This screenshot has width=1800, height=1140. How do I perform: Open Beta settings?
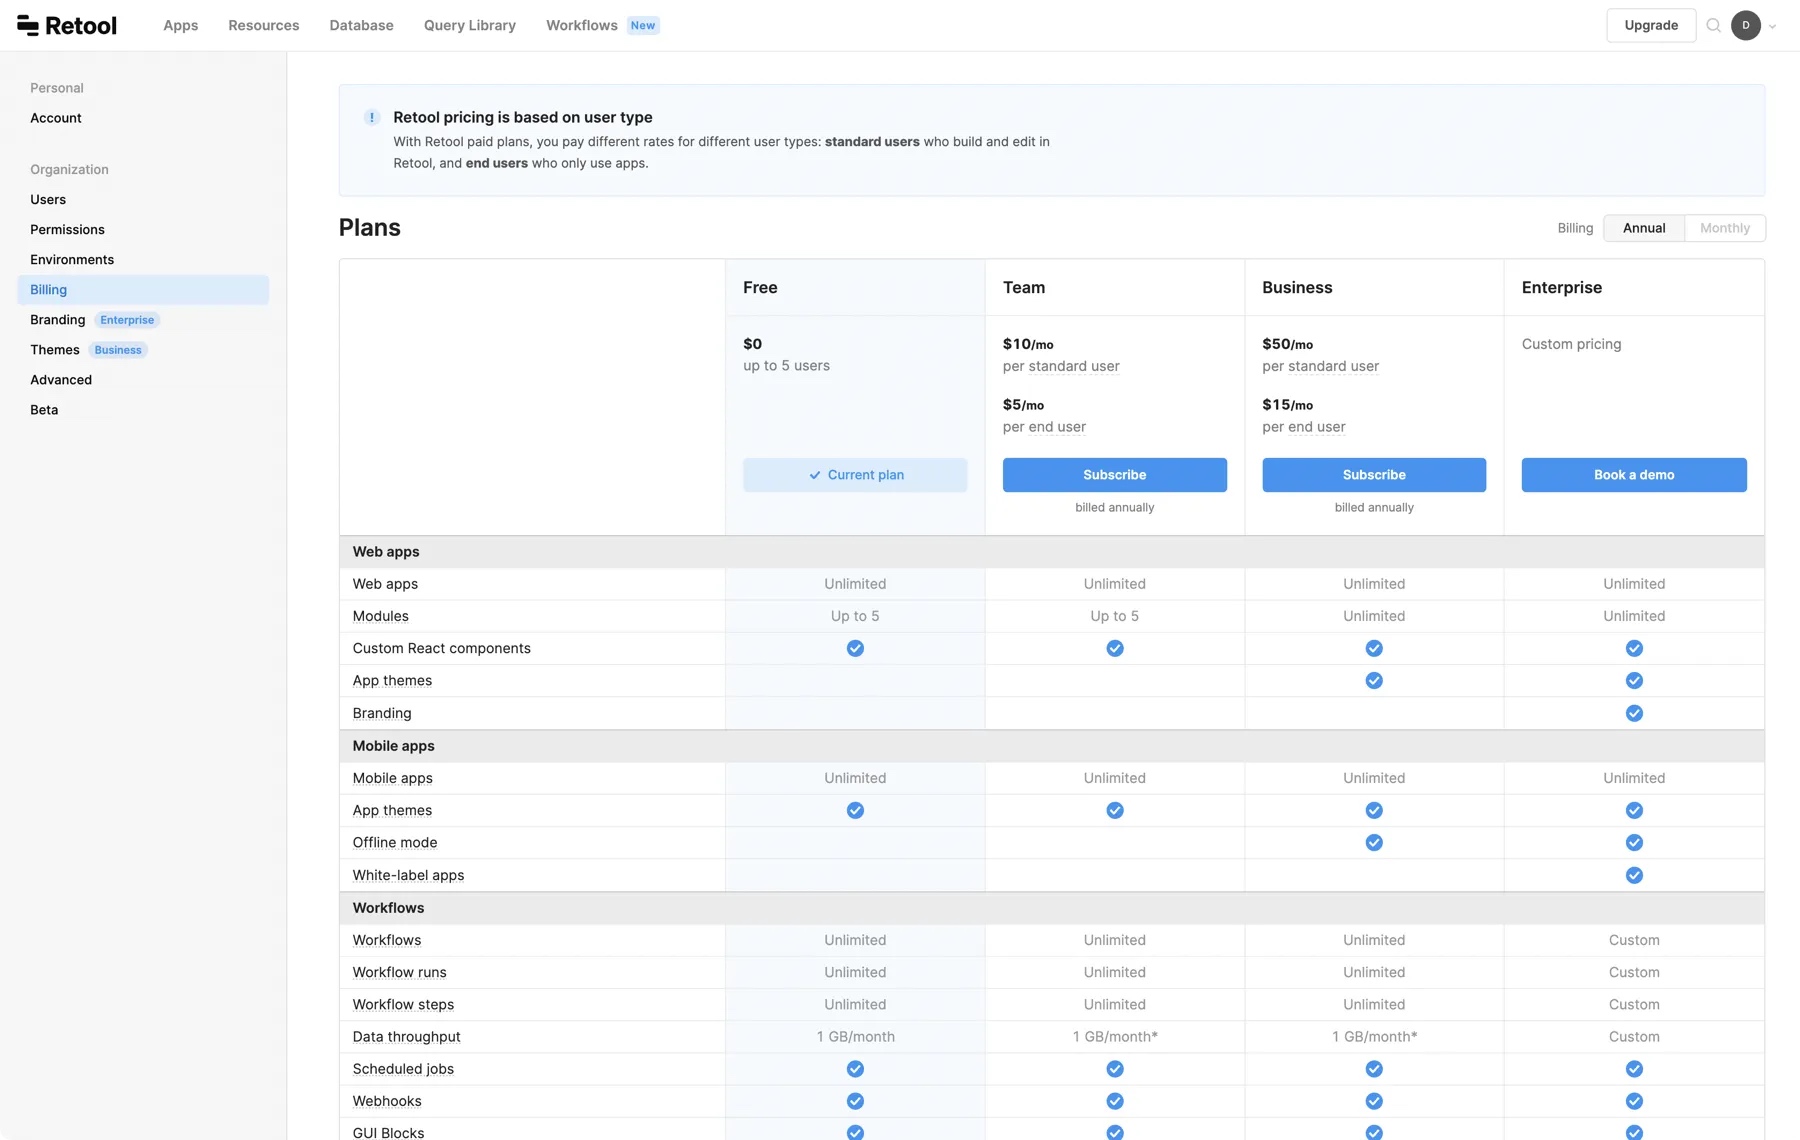(44, 409)
